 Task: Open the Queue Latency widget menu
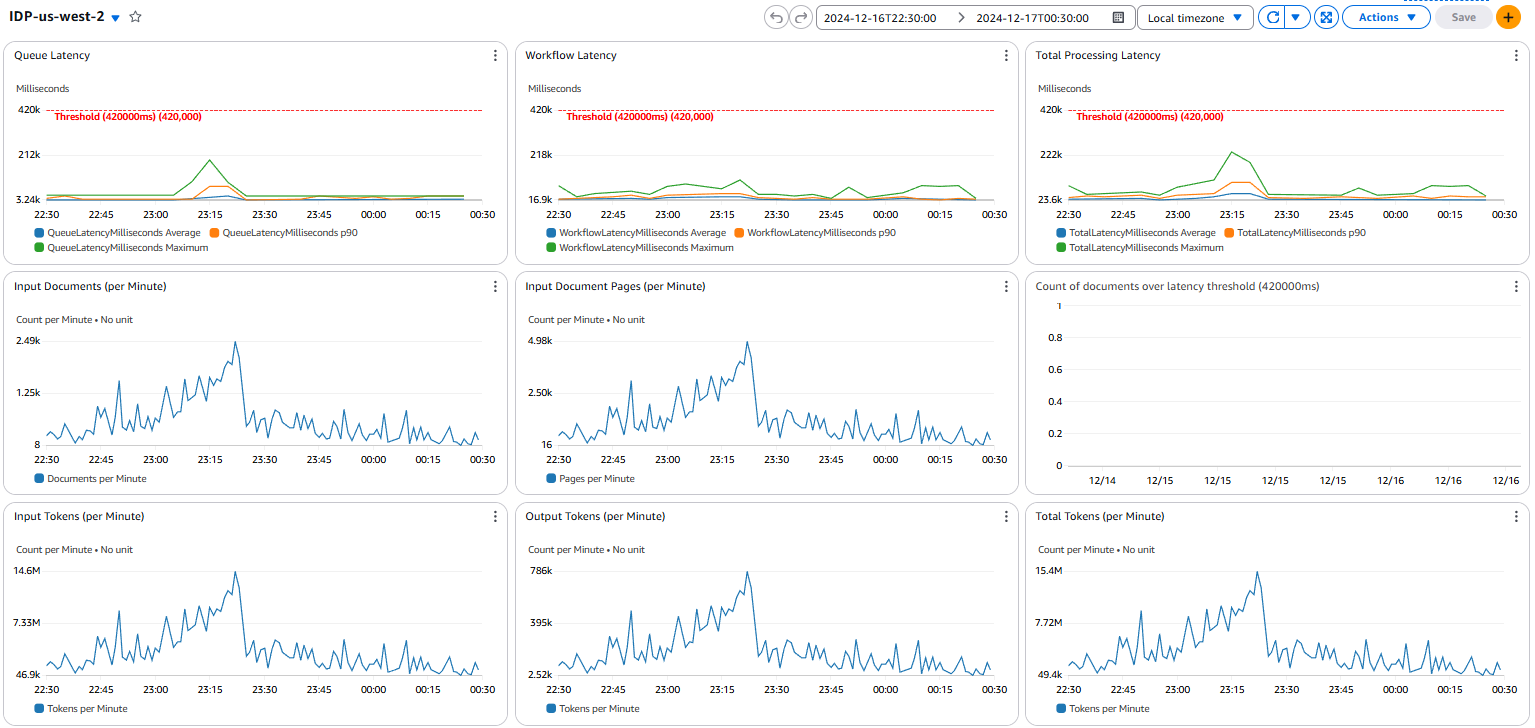click(x=495, y=55)
